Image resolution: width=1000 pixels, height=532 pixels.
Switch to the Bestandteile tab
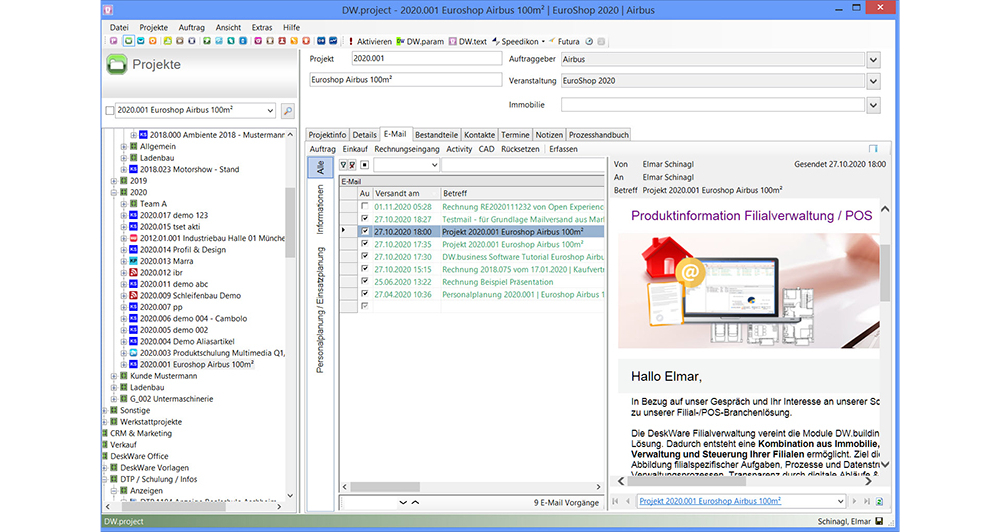pyautogui.click(x=436, y=134)
